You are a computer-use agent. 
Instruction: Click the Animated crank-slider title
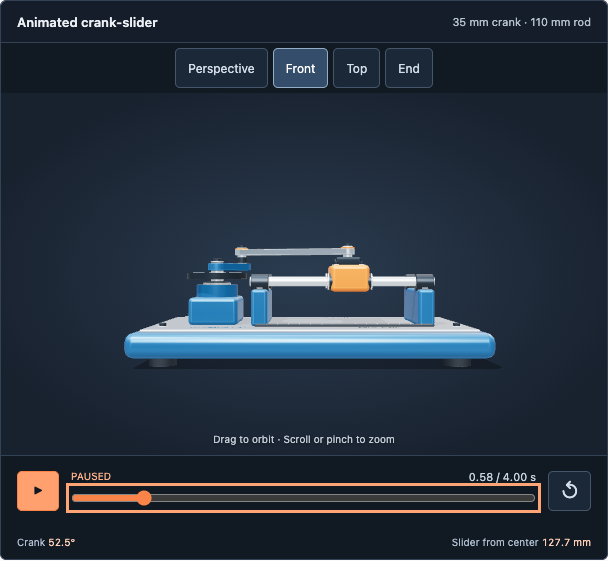coord(87,22)
